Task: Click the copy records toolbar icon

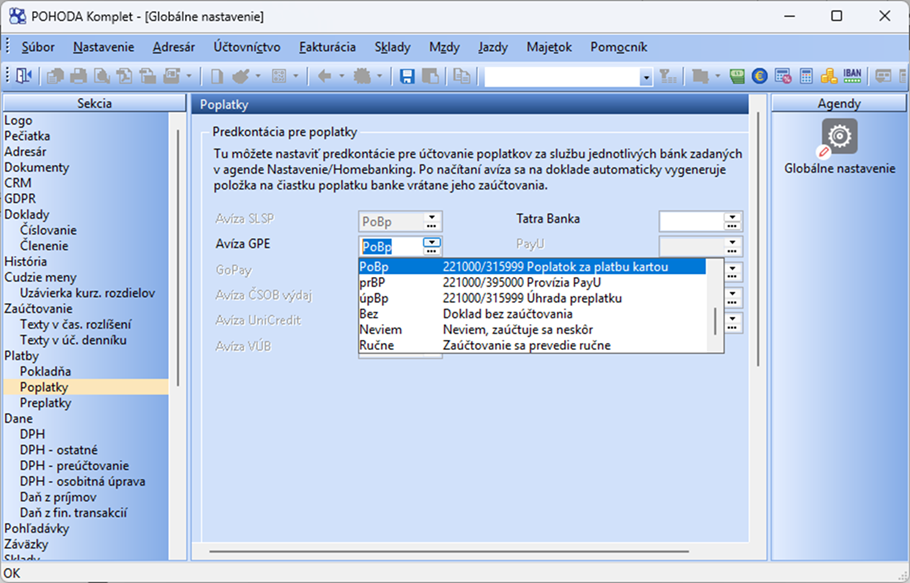Action: click(x=55, y=76)
